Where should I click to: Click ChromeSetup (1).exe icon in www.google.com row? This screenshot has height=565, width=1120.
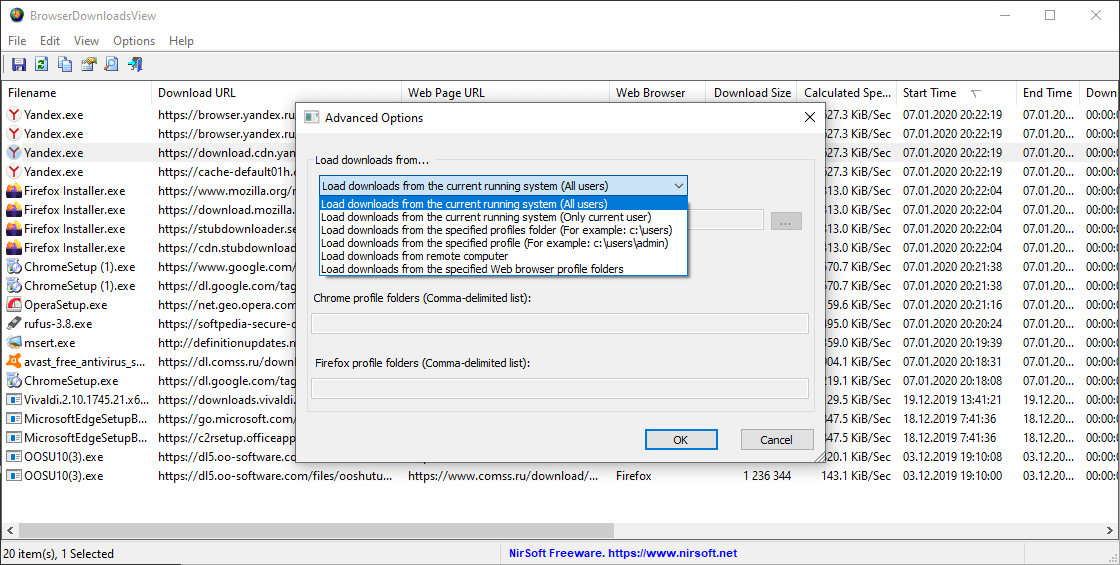14,266
